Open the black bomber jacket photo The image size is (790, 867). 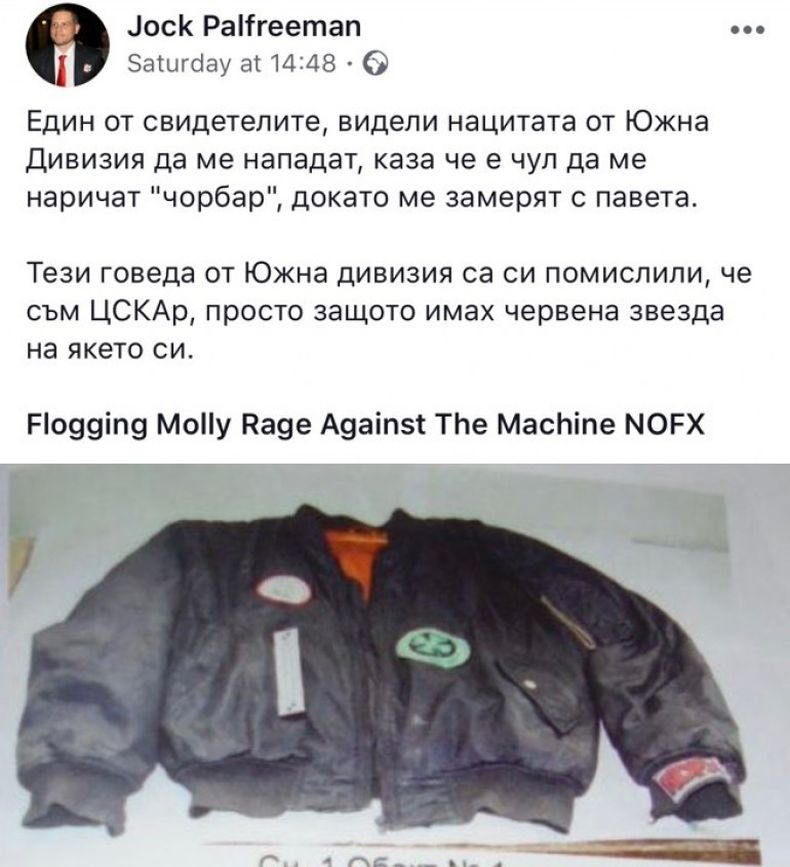click(x=395, y=665)
